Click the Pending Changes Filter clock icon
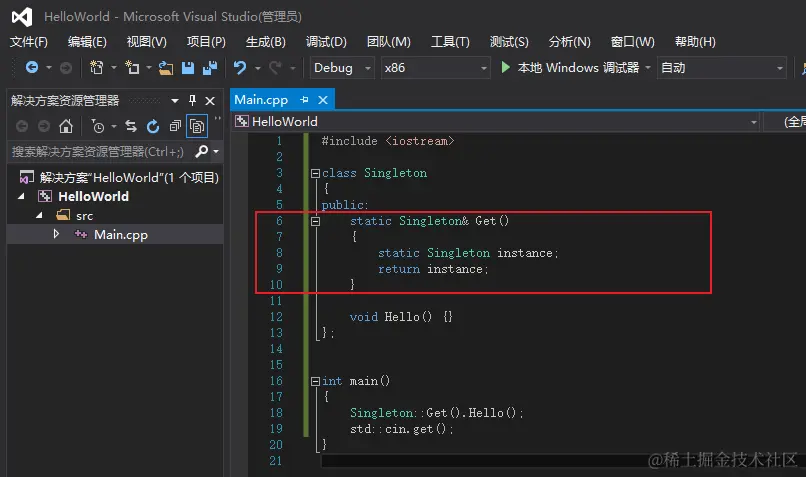Image resolution: width=806 pixels, height=477 pixels. pyautogui.click(x=97, y=126)
